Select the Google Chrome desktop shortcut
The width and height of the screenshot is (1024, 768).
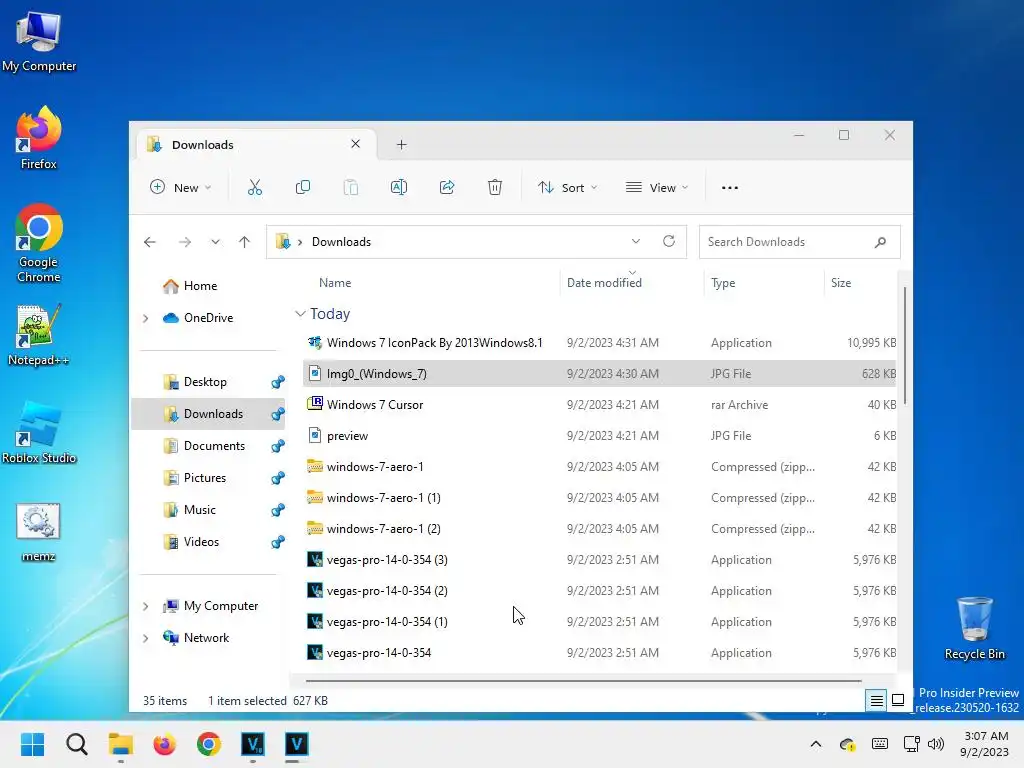click(39, 243)
